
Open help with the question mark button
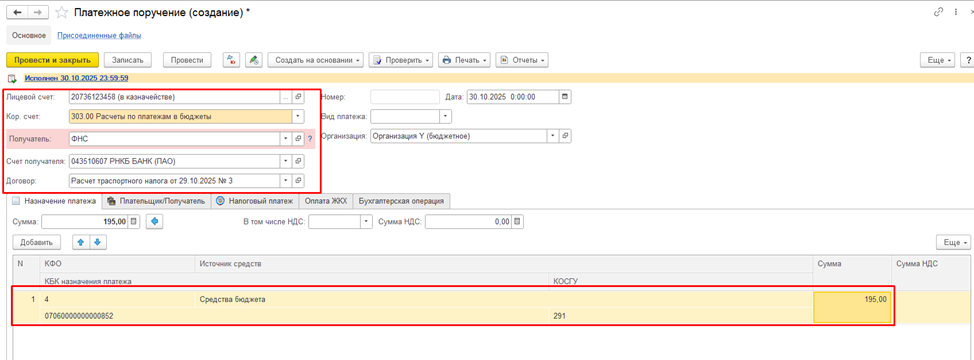tap(967, 60)
